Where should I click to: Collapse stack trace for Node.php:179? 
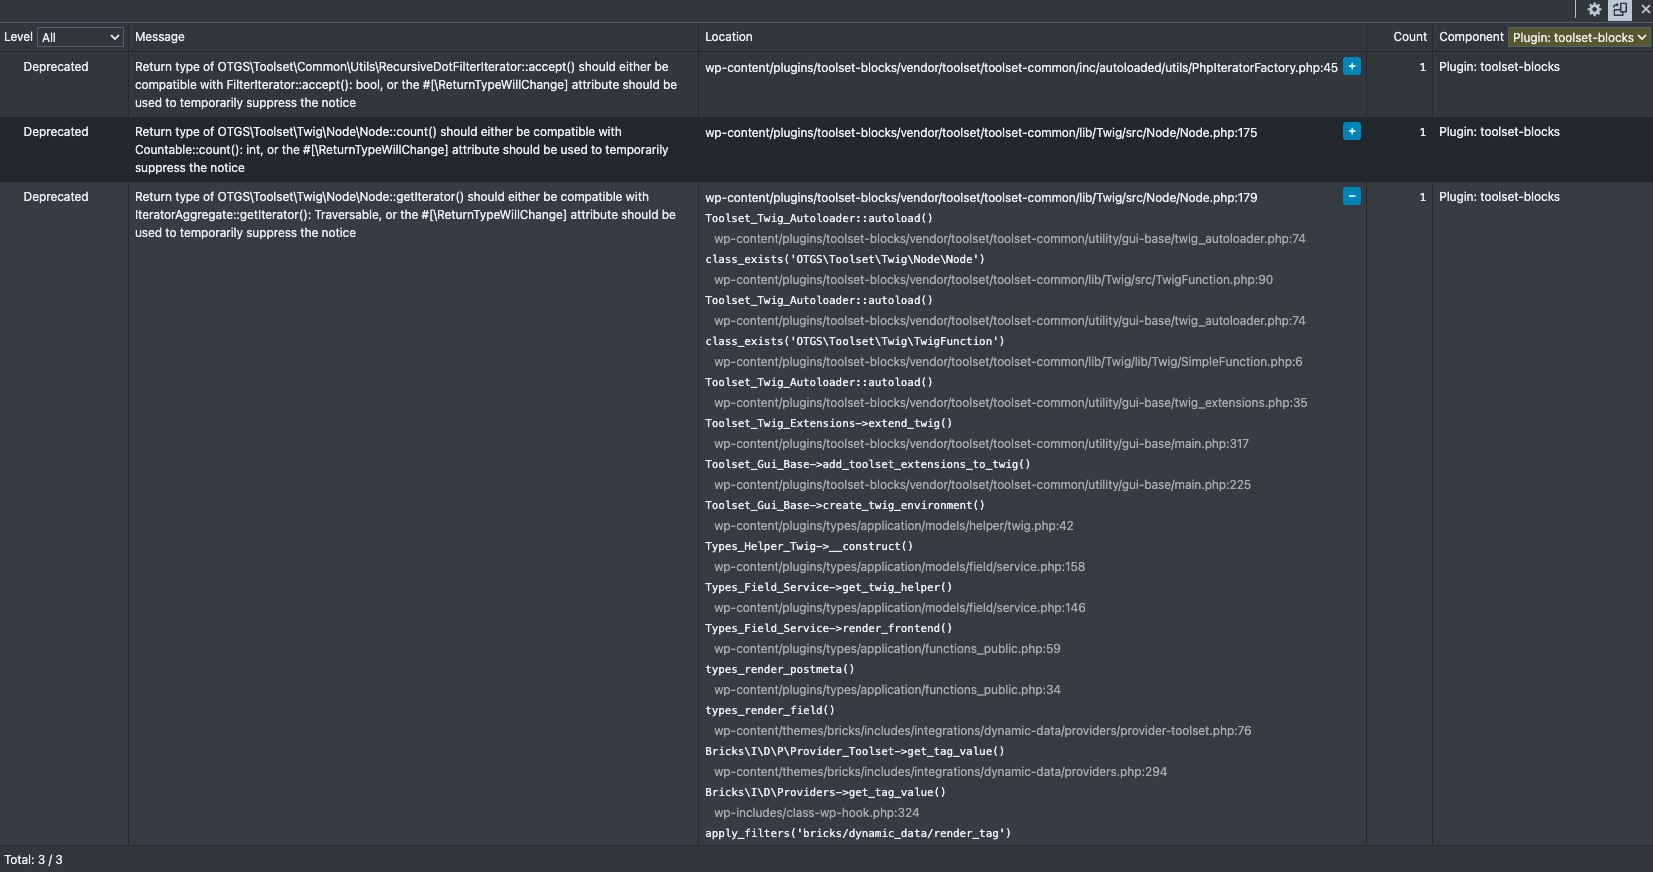tap(1352, 196)
